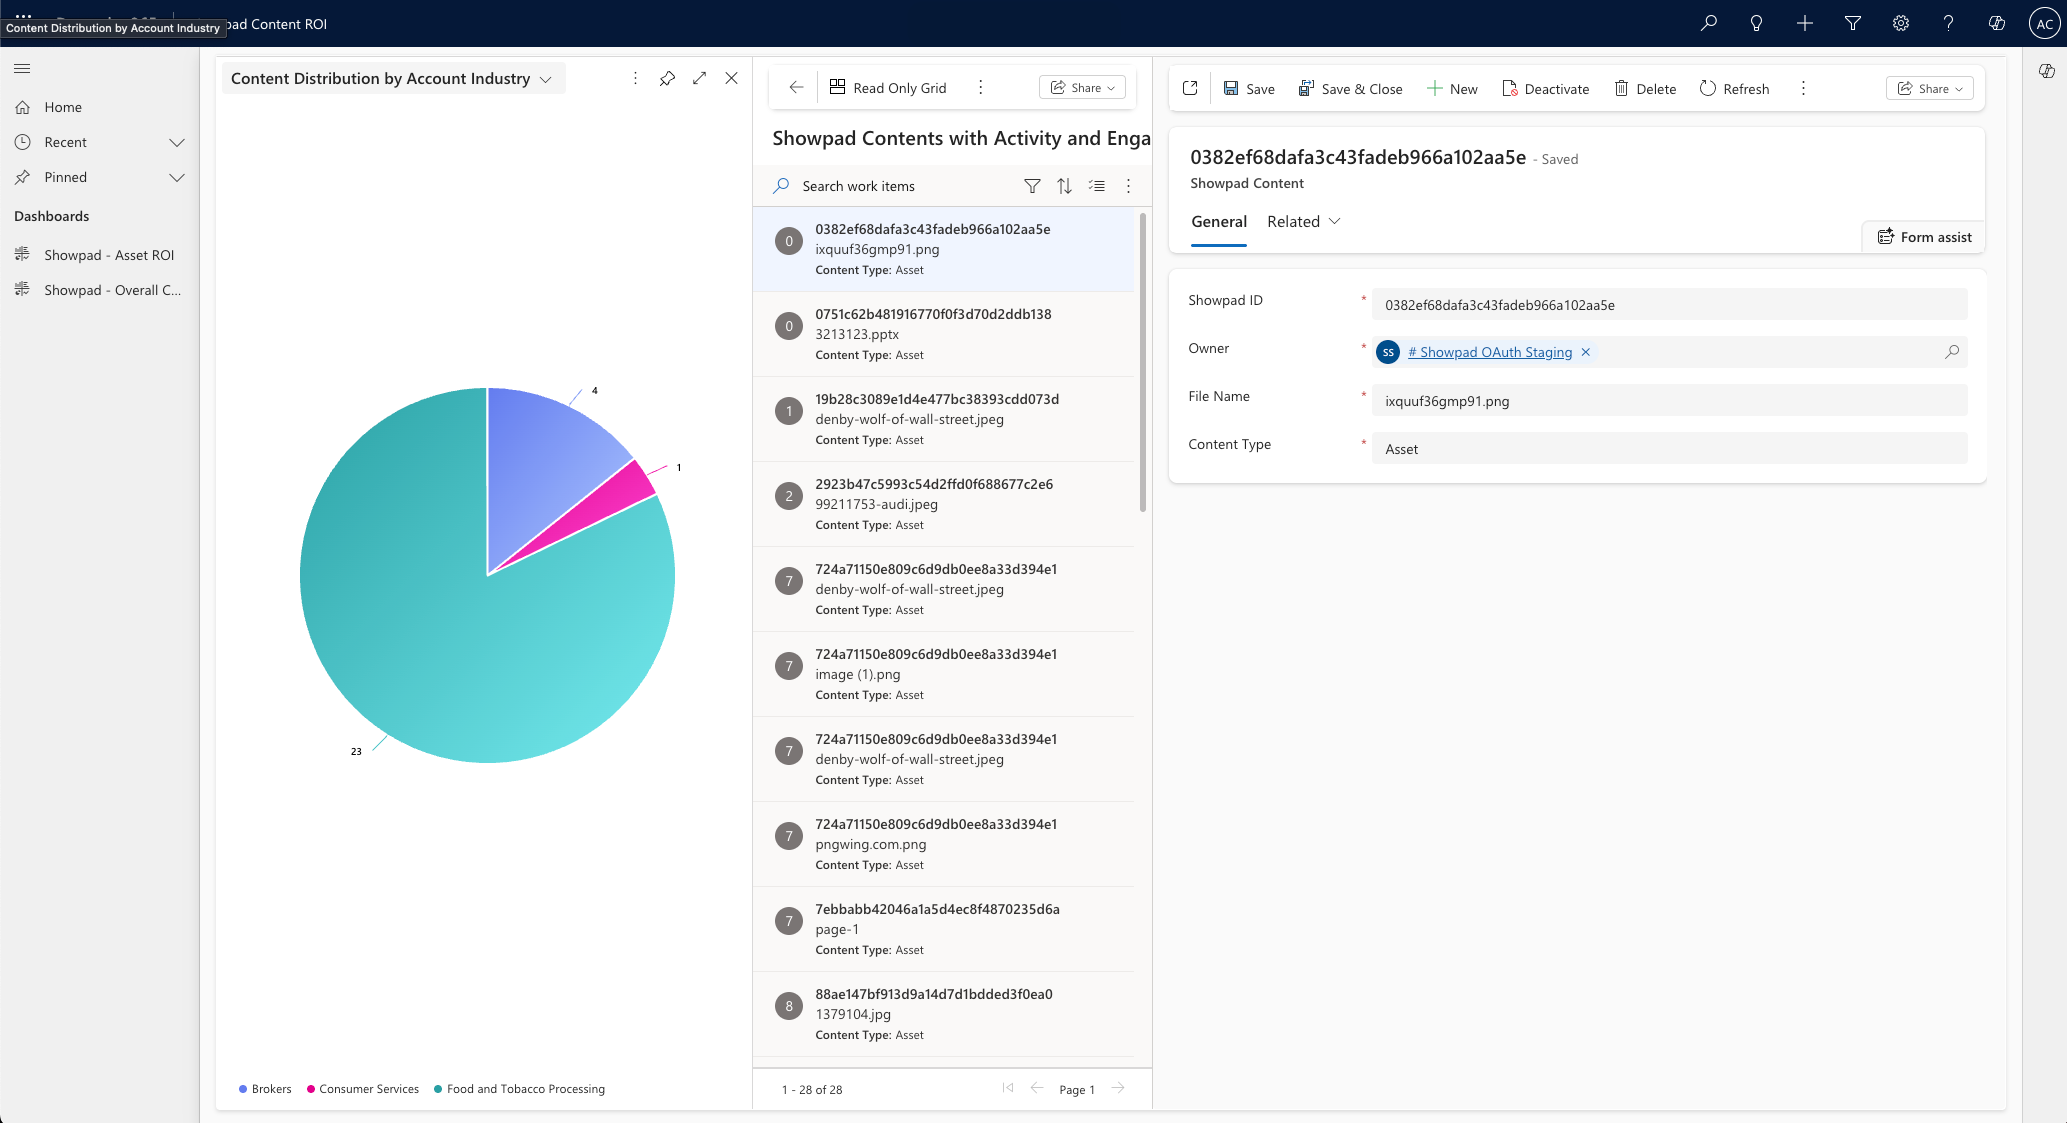Collapse the Pinned section in the sidebar
The height and width of the screenshot is (1123, 2067).
click(x=177, y=177)
